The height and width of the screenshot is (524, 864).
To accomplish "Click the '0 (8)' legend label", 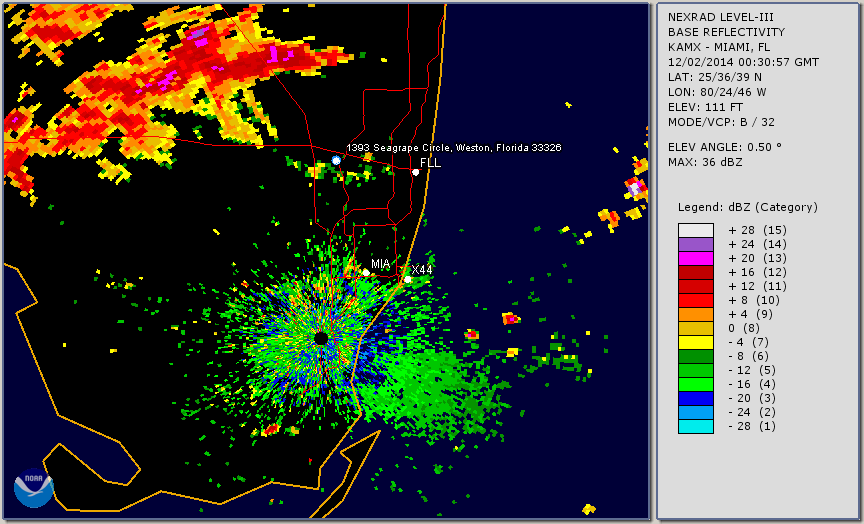I will pyautogui.click(x=744, y=328).
